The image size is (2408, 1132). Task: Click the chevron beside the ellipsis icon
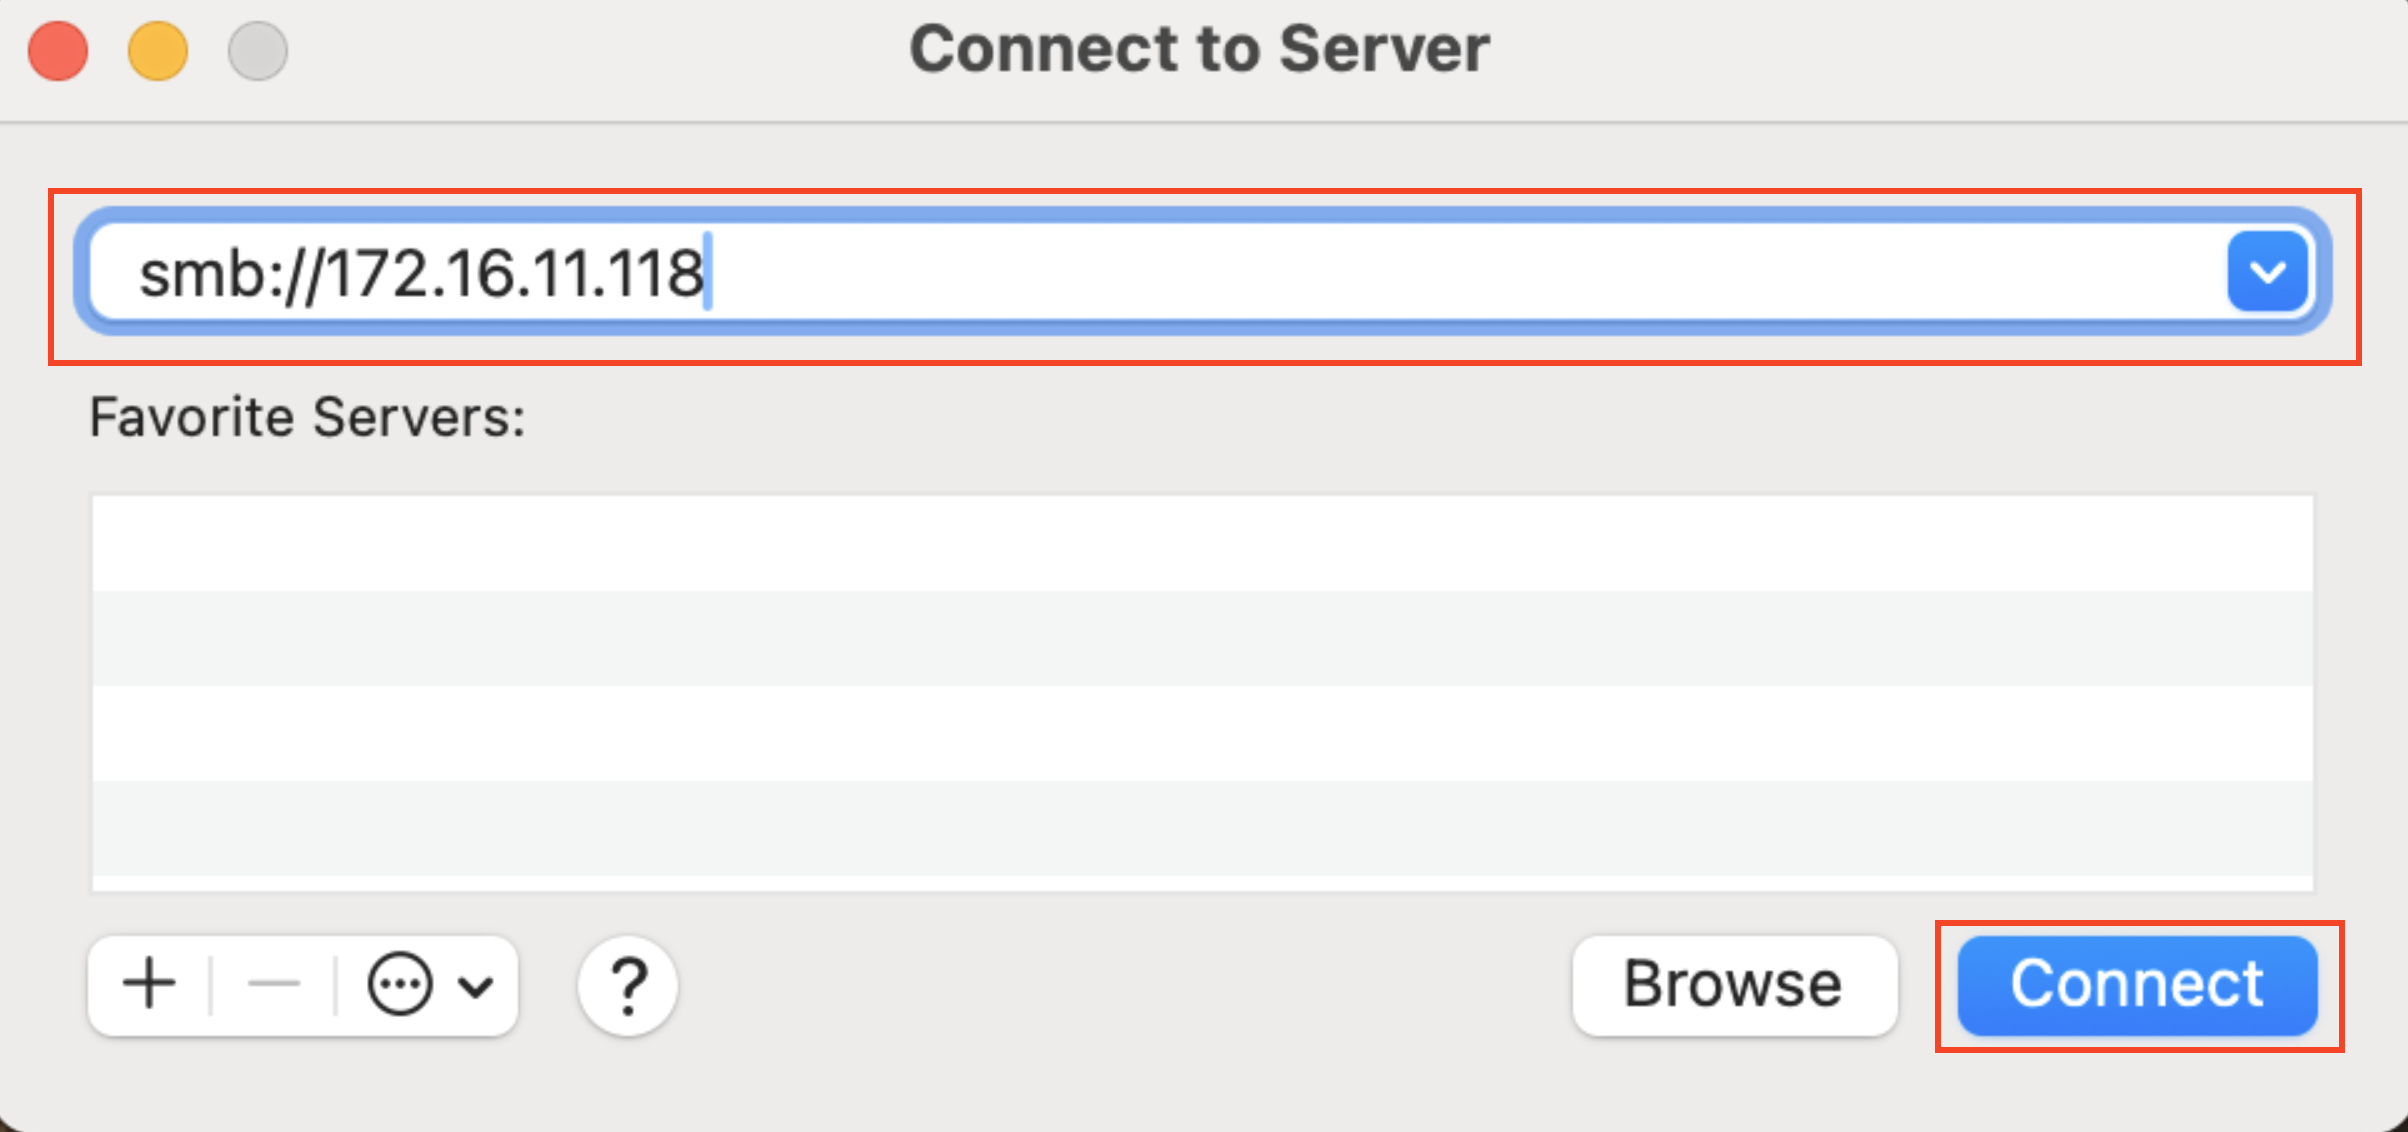coord(476,987)
